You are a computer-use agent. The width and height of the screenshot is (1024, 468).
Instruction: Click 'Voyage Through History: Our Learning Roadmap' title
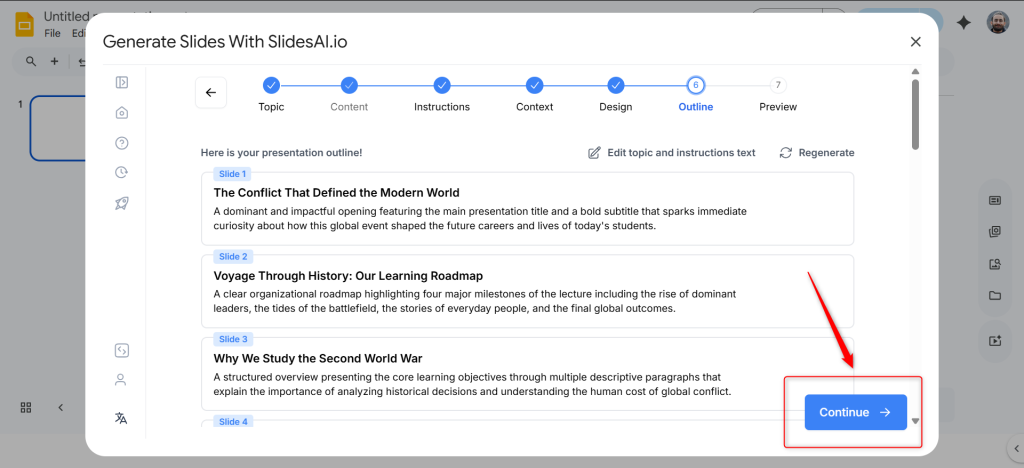[348, 275]
